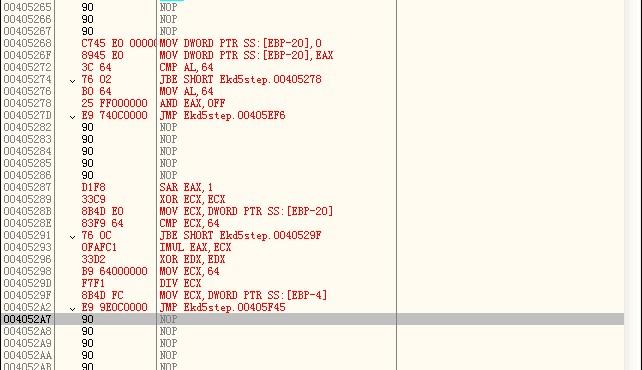Select the CMP AL,64 instruction
The height and width of the screenshot is (370, 642).
click(186, 67)
